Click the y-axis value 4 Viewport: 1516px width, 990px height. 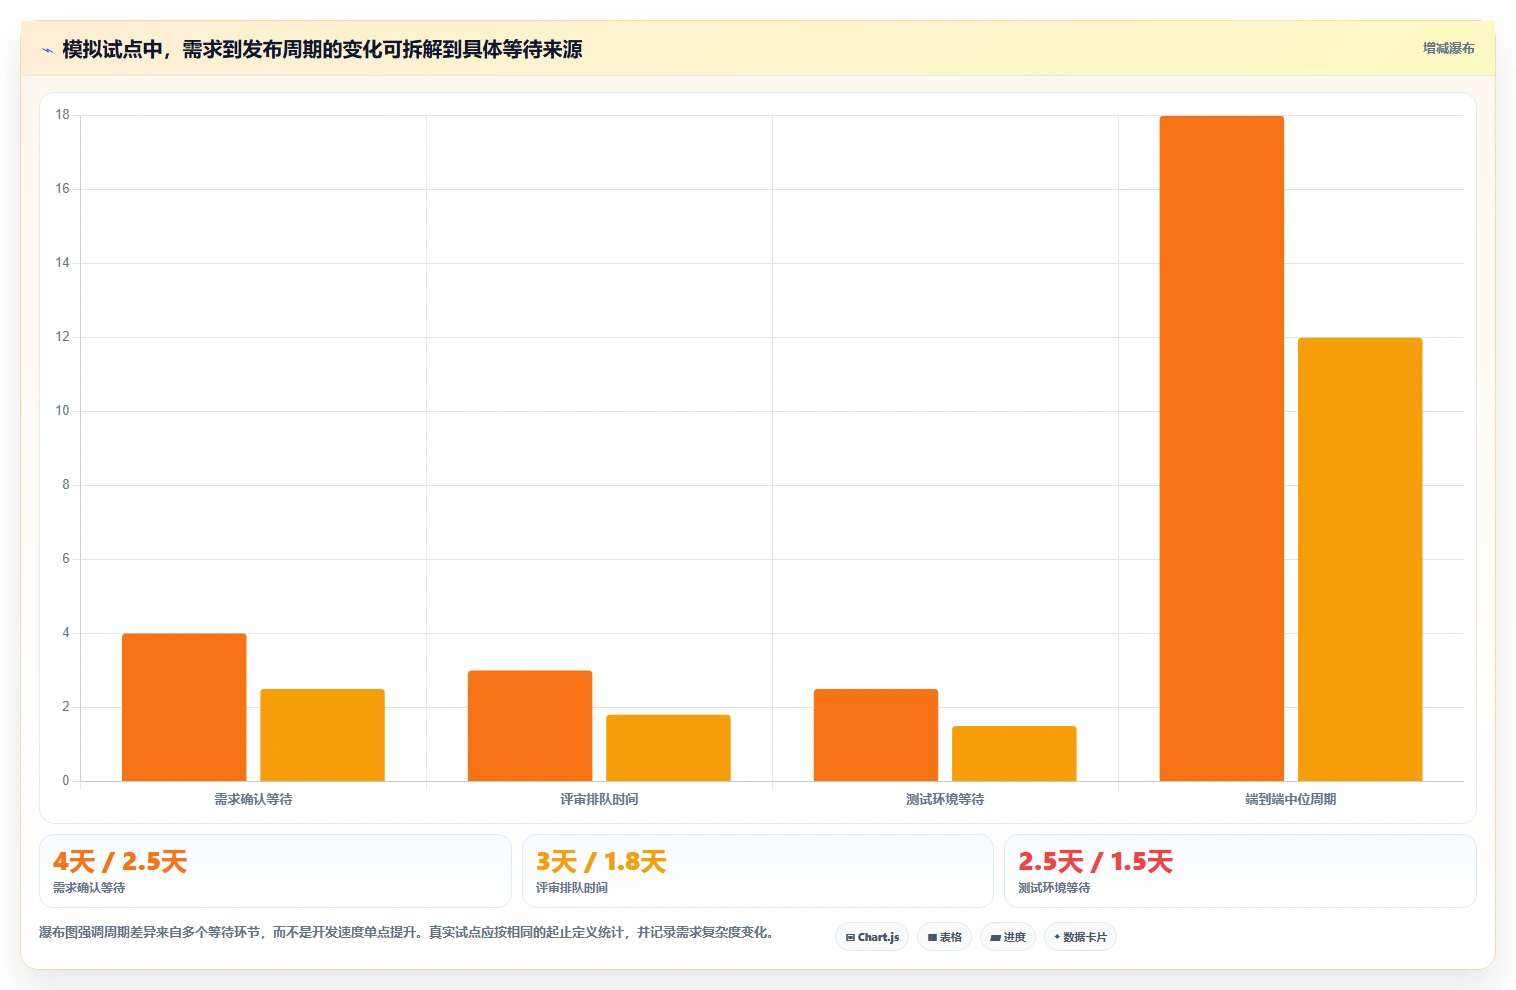tap(66, 633)
